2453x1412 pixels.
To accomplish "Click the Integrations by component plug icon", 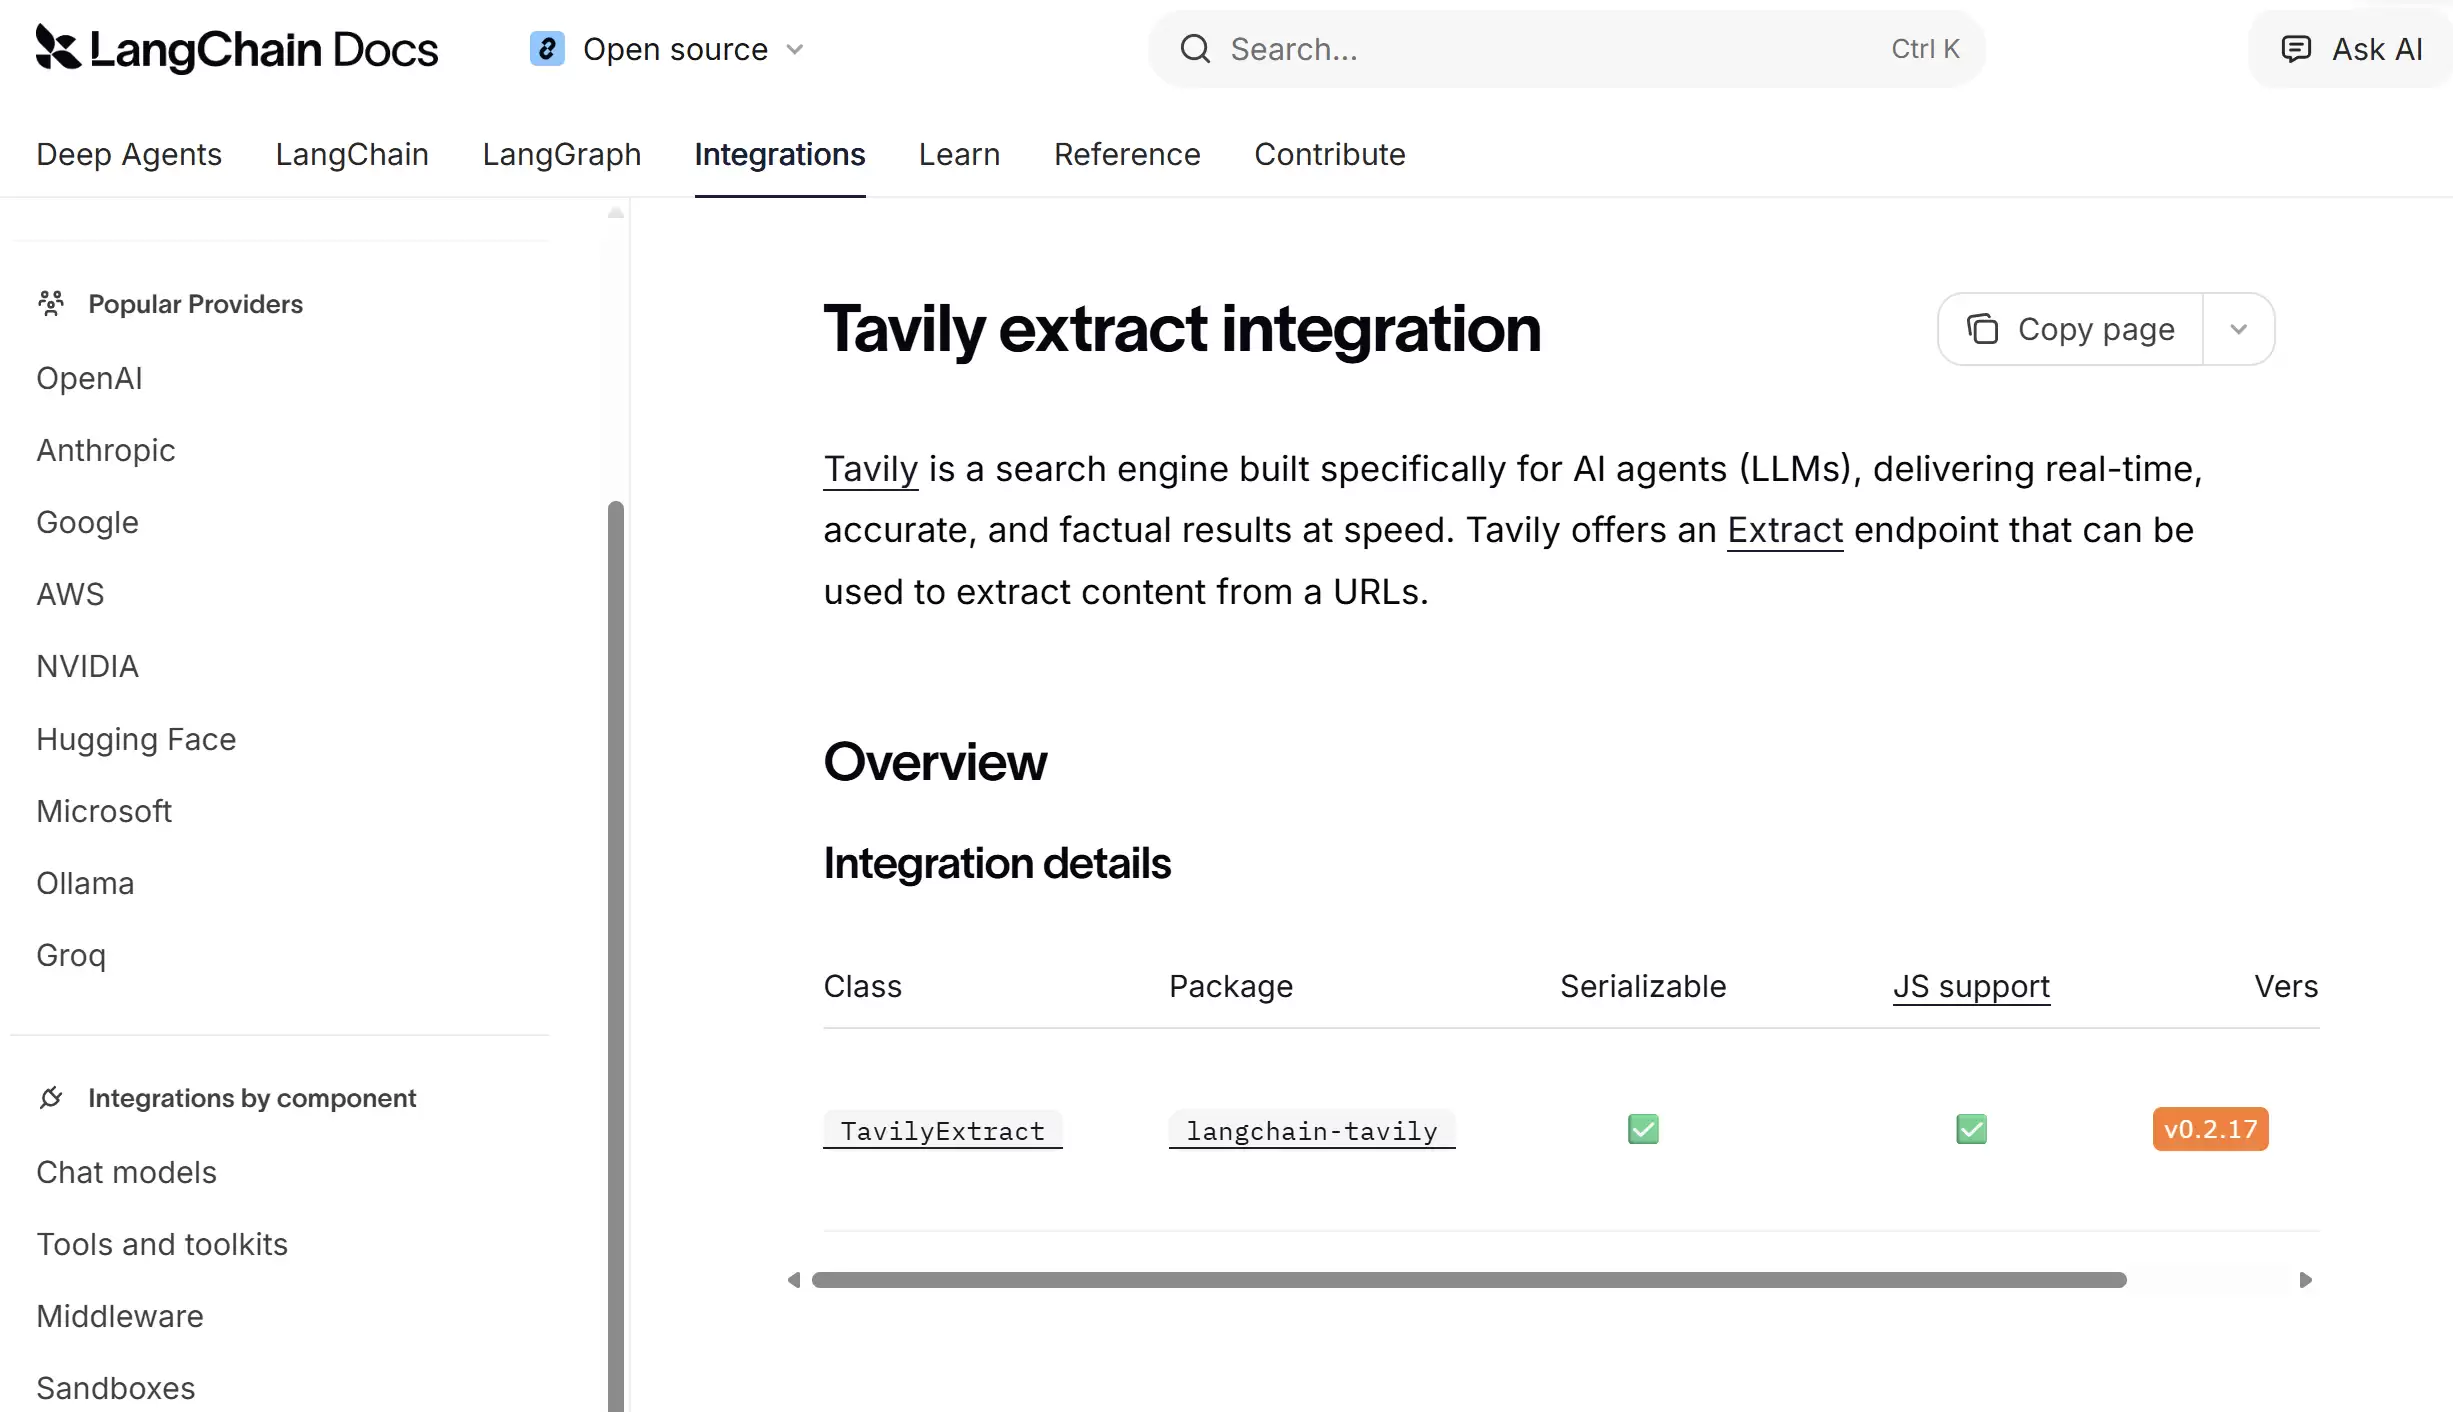I will pyautogui.click(x=51, y=1098).
